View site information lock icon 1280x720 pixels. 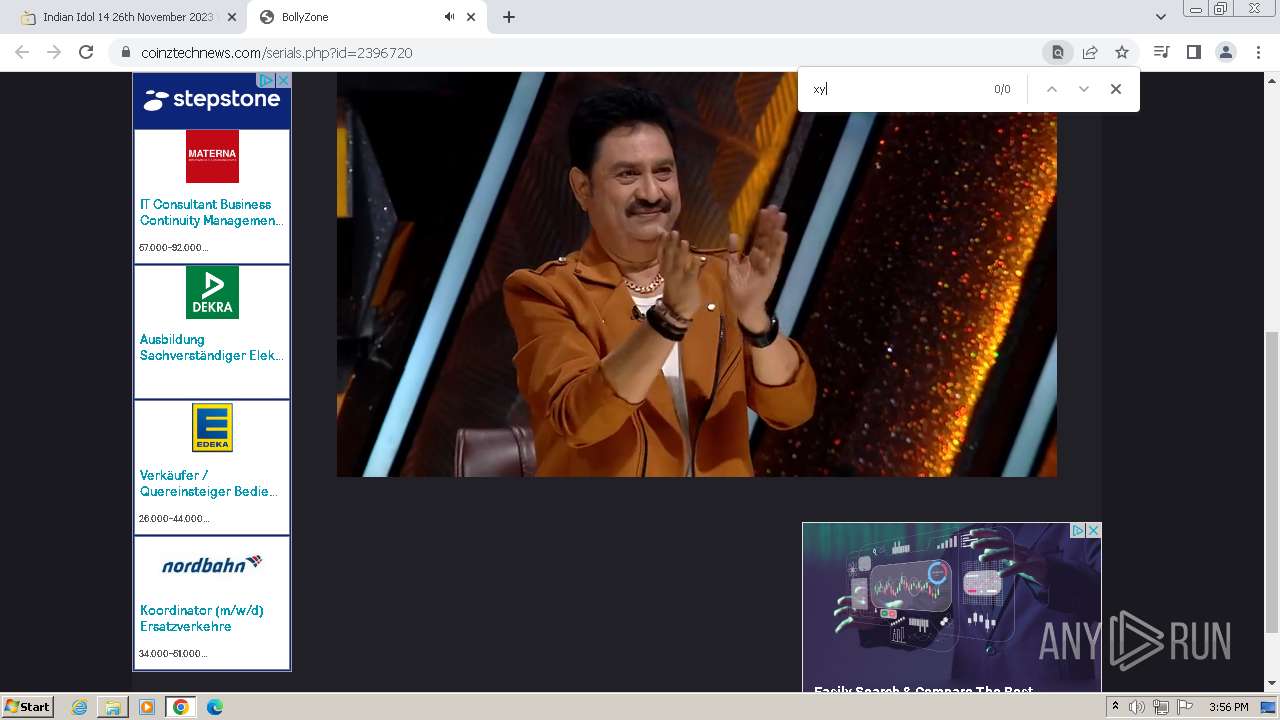tap(125, 52)
